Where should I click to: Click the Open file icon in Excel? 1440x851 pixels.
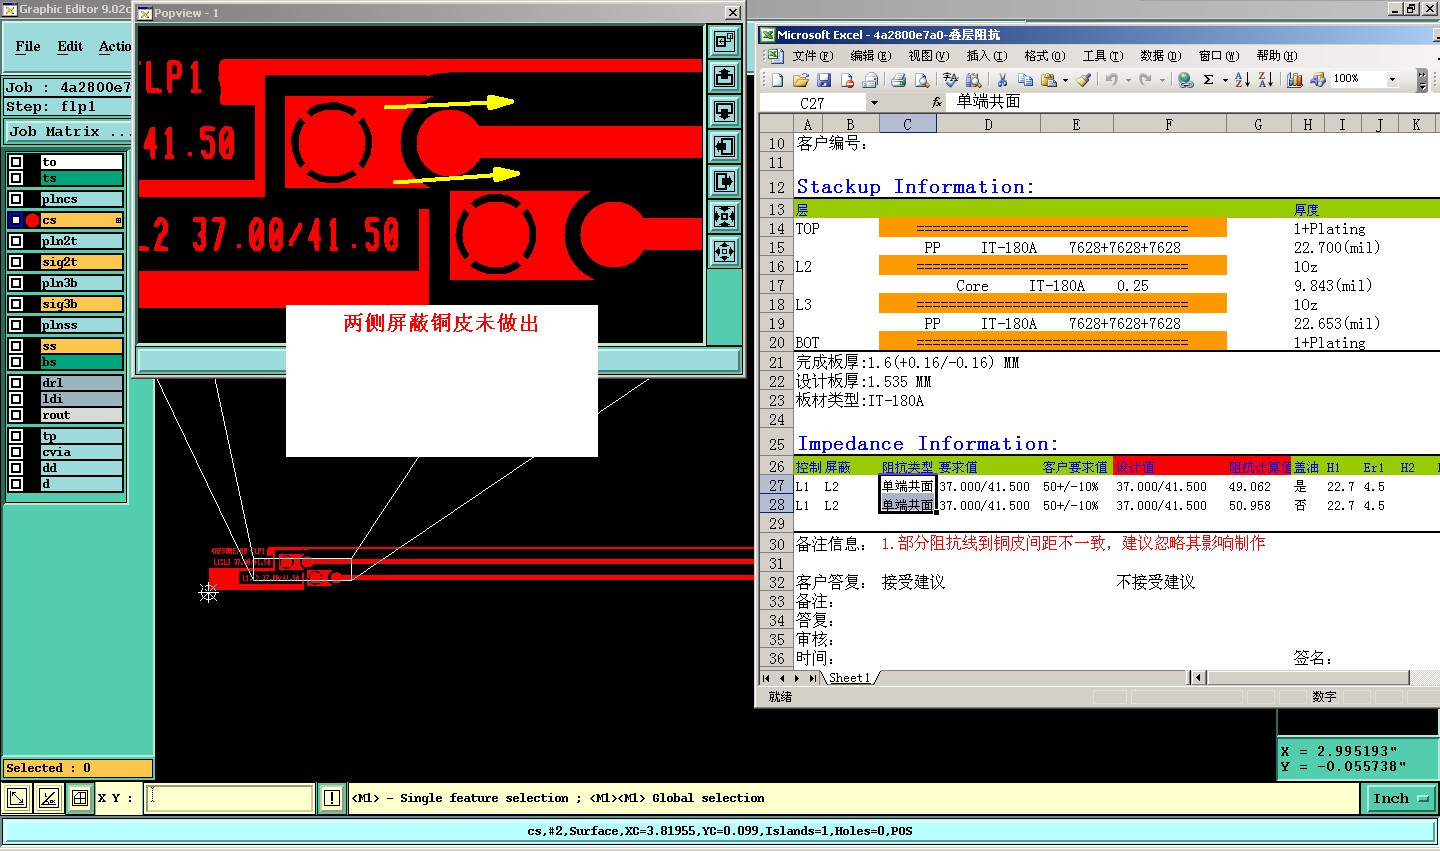pos(800,80)
